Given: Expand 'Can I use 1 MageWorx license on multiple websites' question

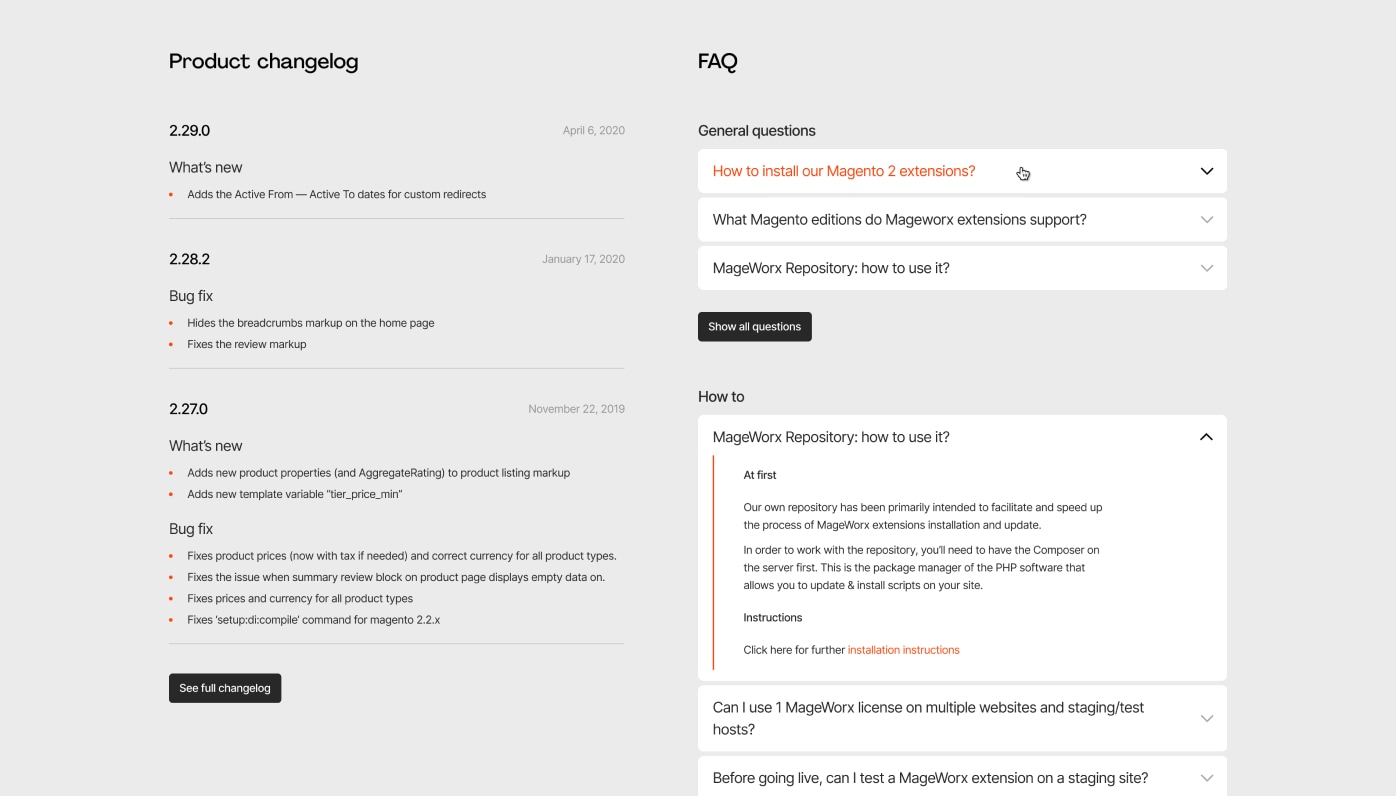Looking at the screenshot, I should 928,717.
